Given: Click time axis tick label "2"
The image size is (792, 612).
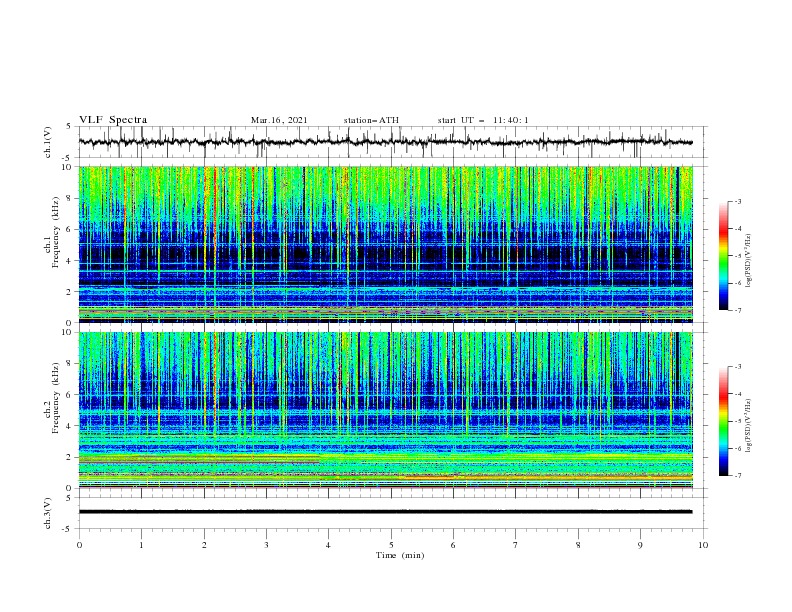Looking at the screenshot, I should 204,545.
